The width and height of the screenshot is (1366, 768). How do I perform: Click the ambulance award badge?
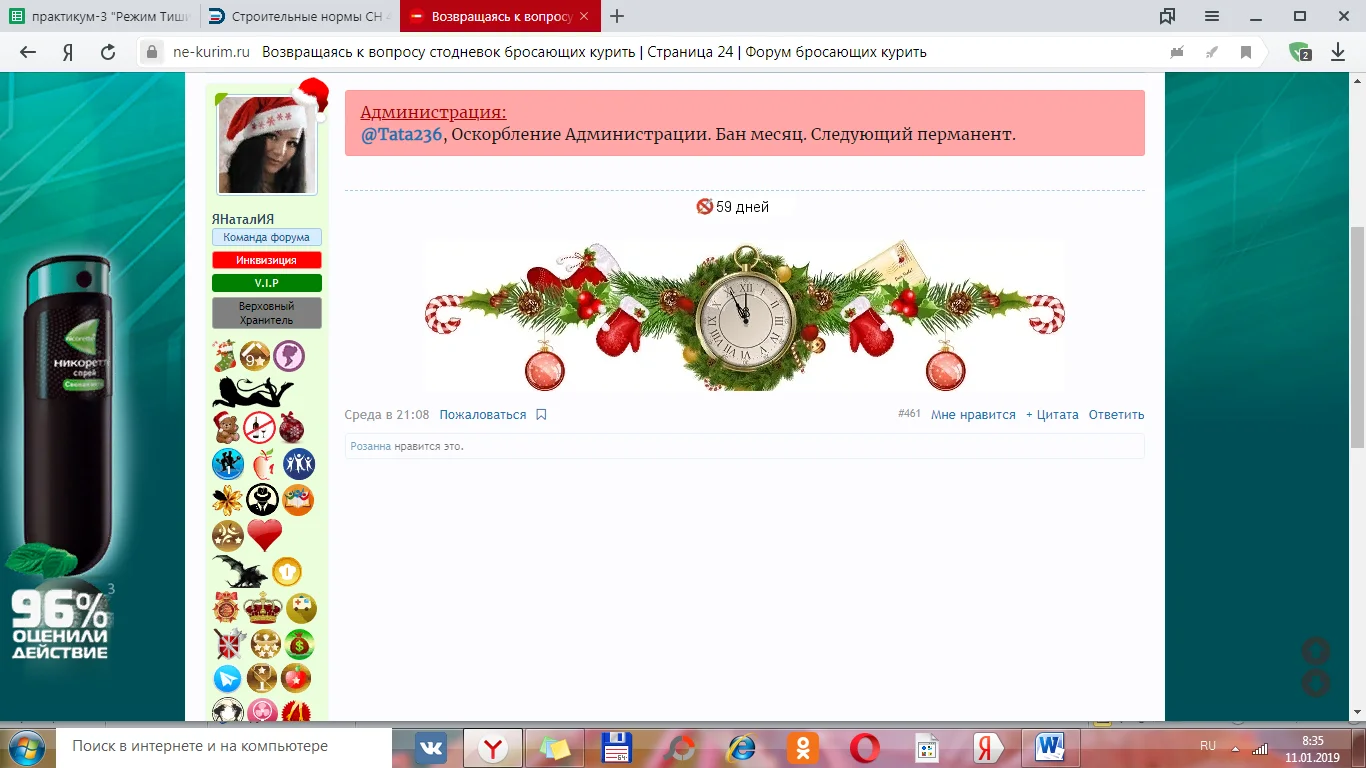(301, 608)
